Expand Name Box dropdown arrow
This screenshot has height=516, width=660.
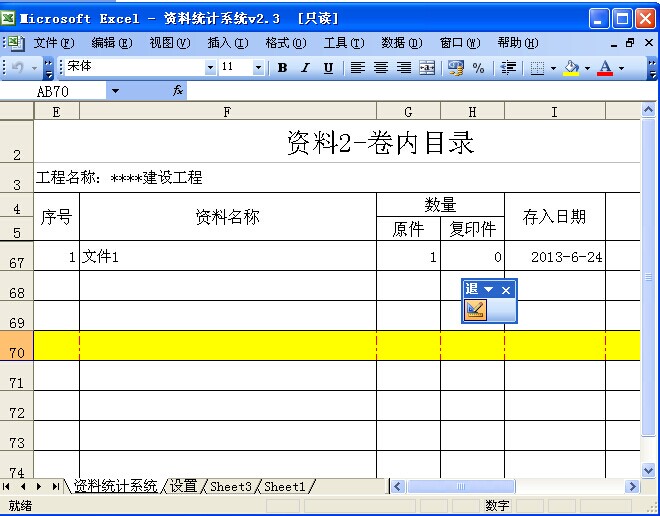point(115,90)
